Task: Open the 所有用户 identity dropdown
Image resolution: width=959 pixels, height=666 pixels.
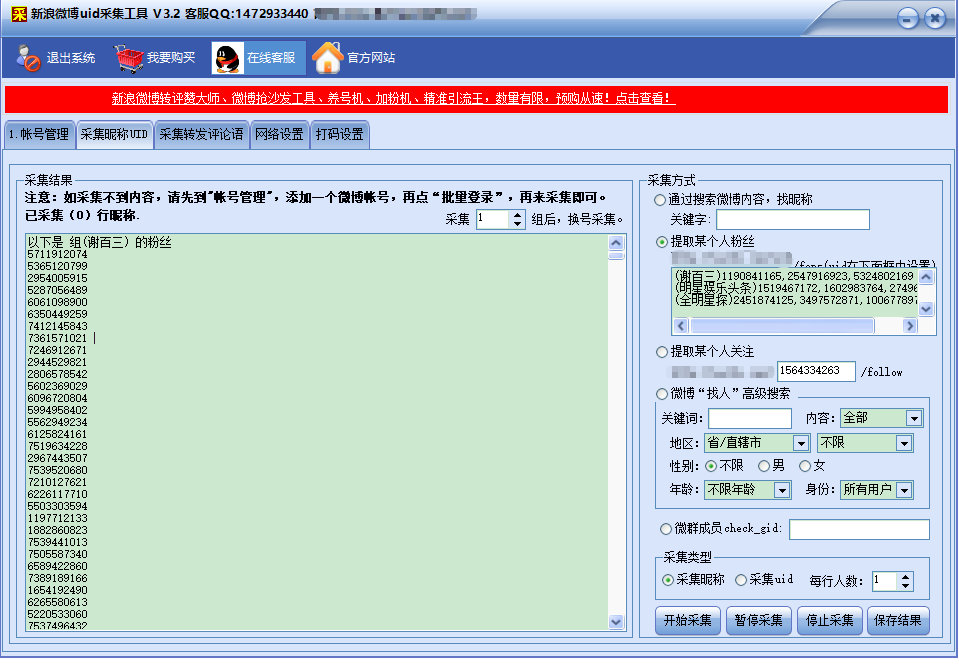Action: coord(904,490)
